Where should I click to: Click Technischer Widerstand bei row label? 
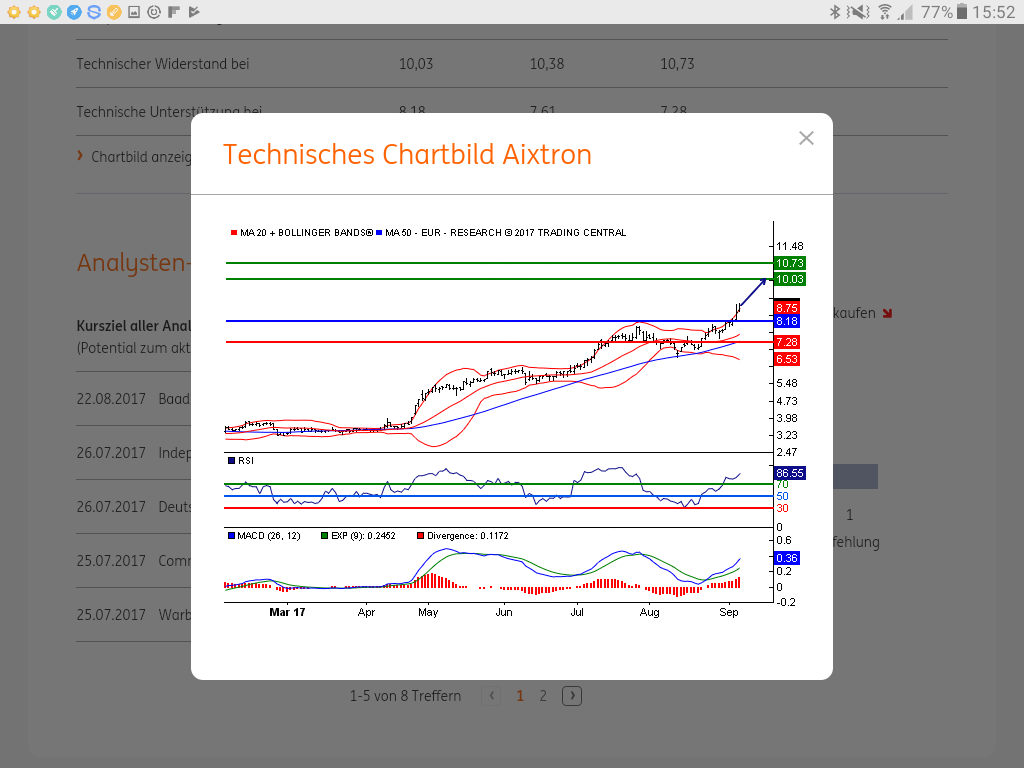163,64
